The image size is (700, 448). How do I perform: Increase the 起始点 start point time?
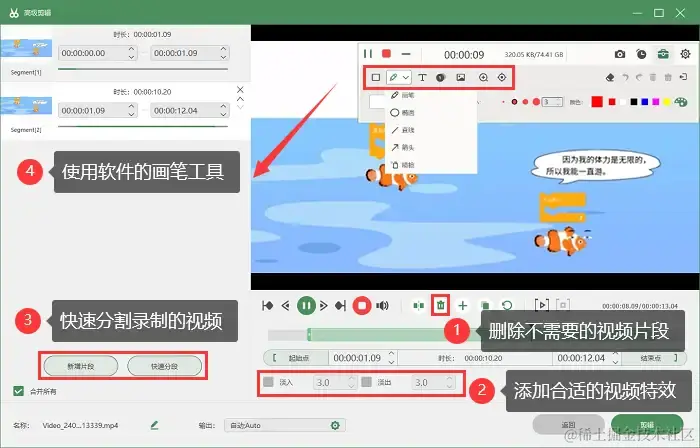point(392,354)
